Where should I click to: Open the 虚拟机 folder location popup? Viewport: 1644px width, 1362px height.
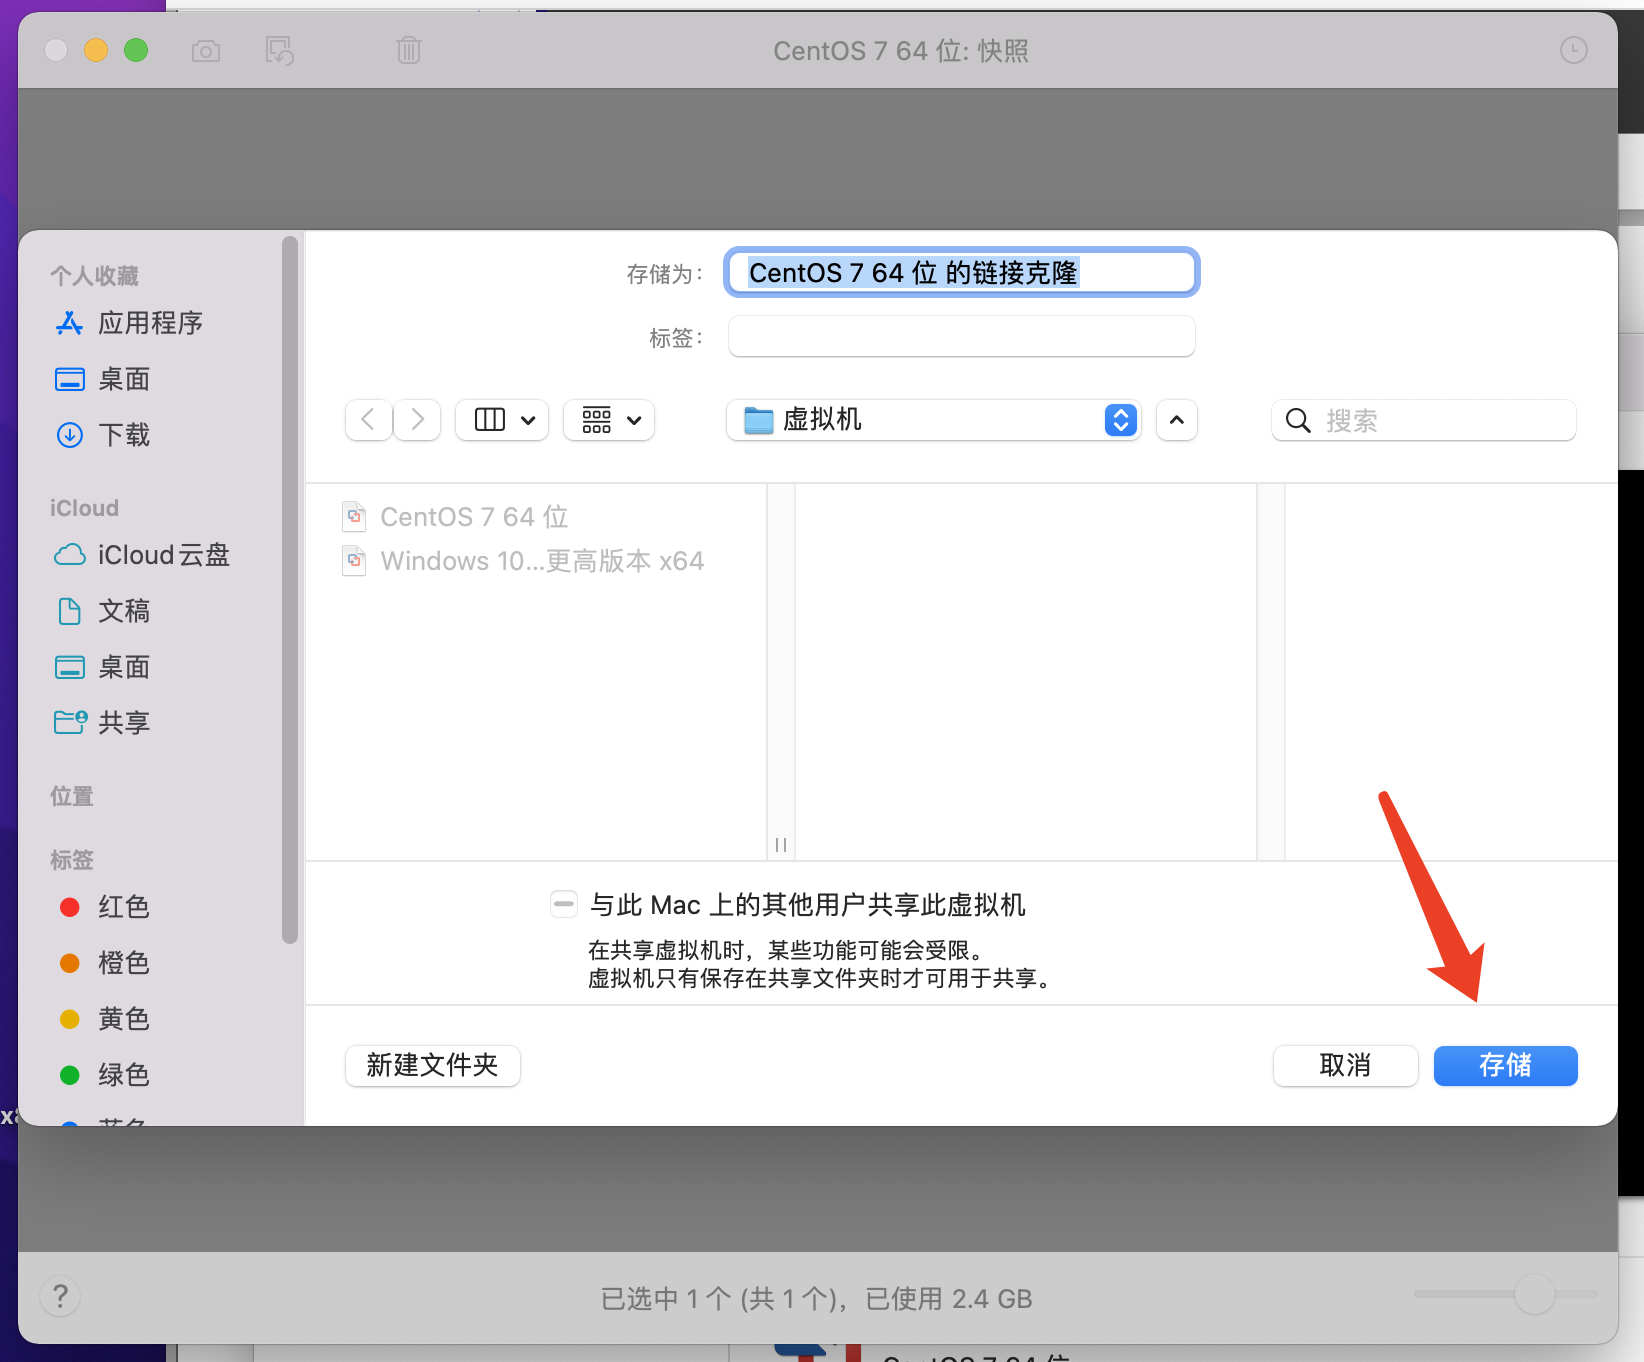tap(933, 420)
